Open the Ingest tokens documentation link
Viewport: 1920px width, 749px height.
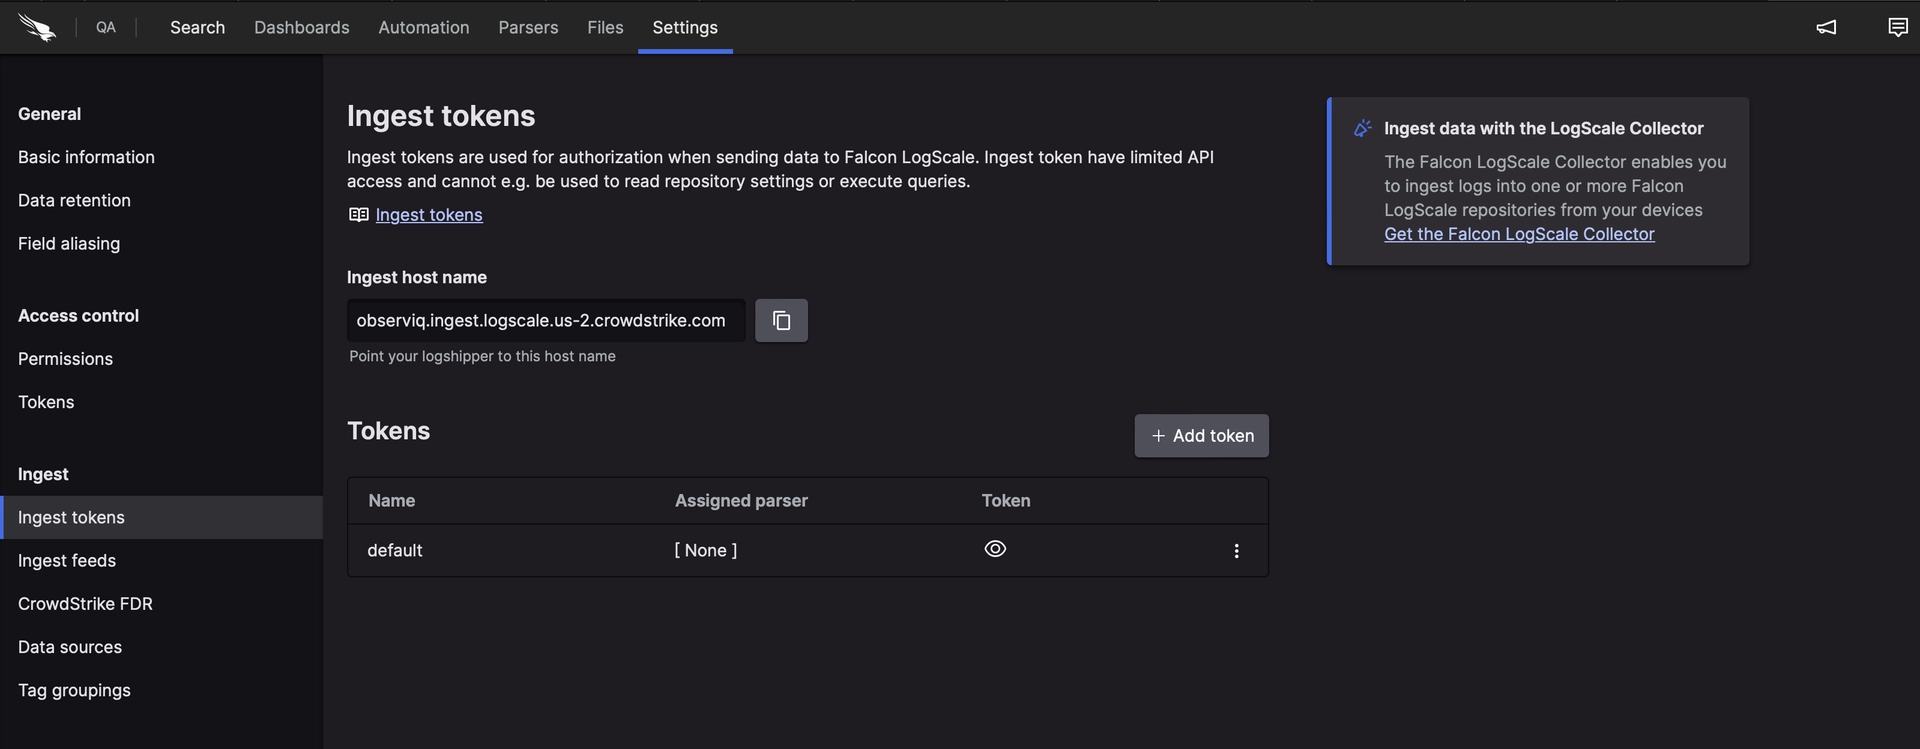coord(429,215)
